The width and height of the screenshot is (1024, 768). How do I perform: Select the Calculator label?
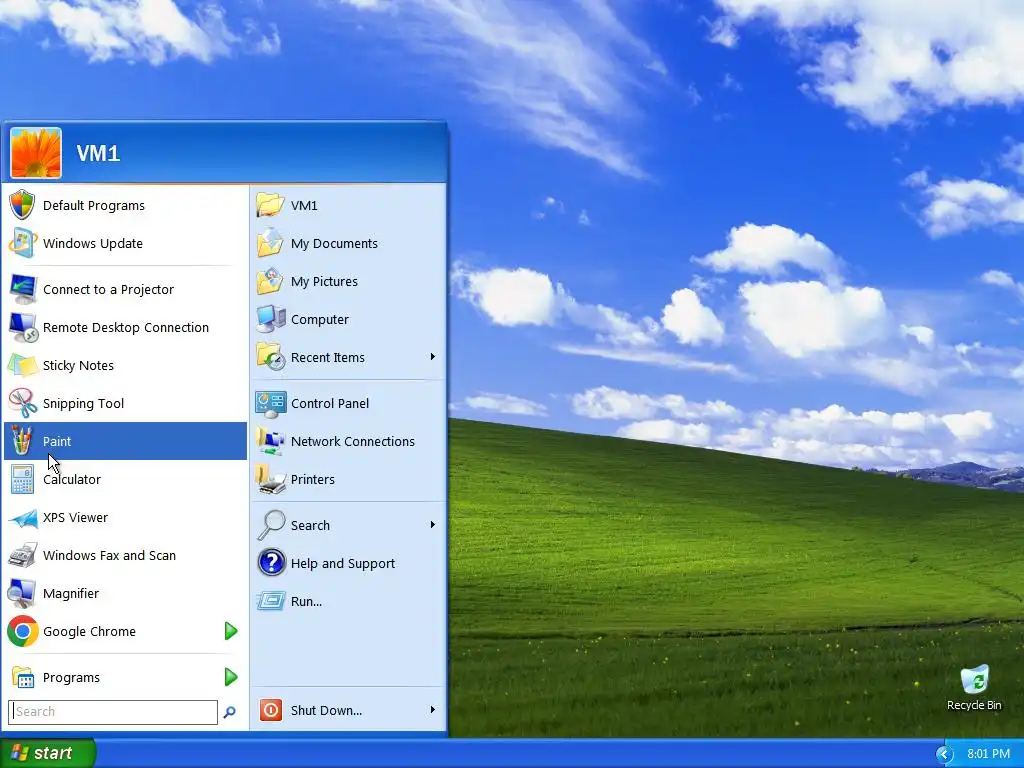coord(72,479)
